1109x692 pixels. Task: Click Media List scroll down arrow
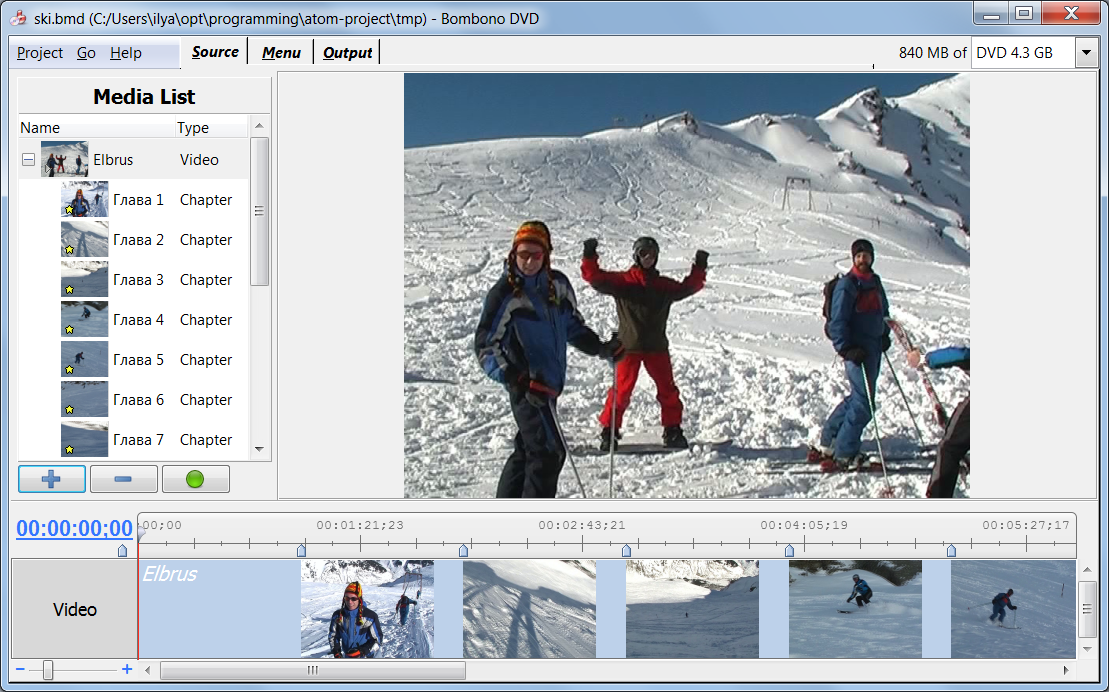[259, 449]
